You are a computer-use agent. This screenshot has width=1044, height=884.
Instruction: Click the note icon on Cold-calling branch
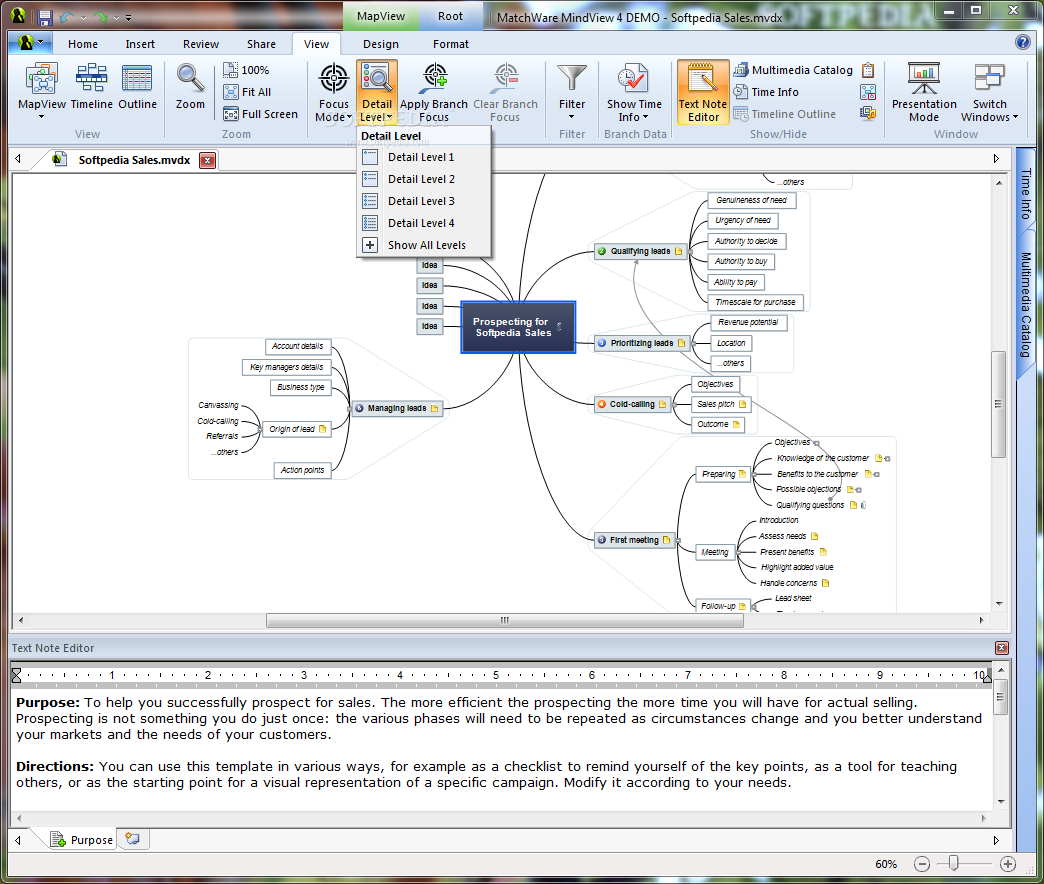tap(662, 405)
